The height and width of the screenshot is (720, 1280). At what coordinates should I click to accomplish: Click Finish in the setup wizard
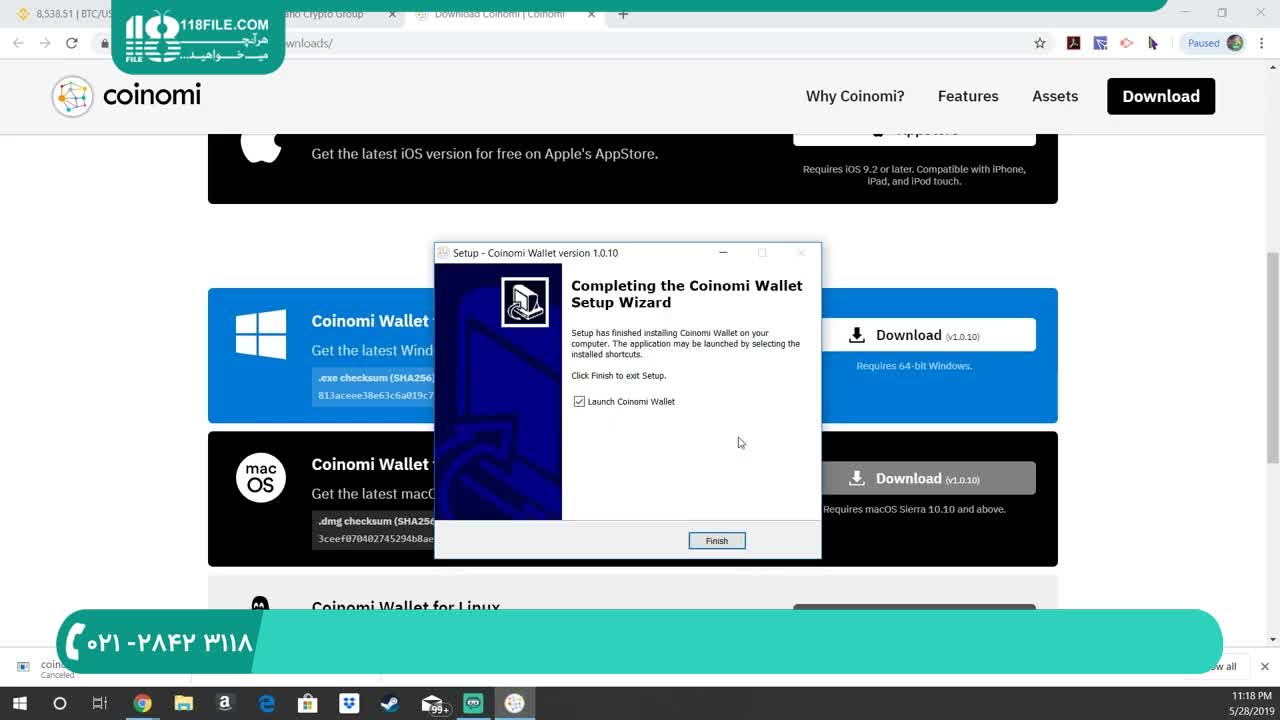pyautogui.click(x=716, y=541)
